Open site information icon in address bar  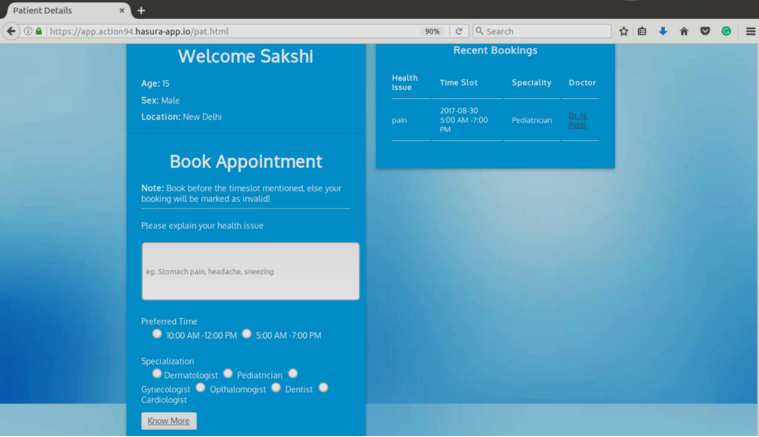coord(28,31)
